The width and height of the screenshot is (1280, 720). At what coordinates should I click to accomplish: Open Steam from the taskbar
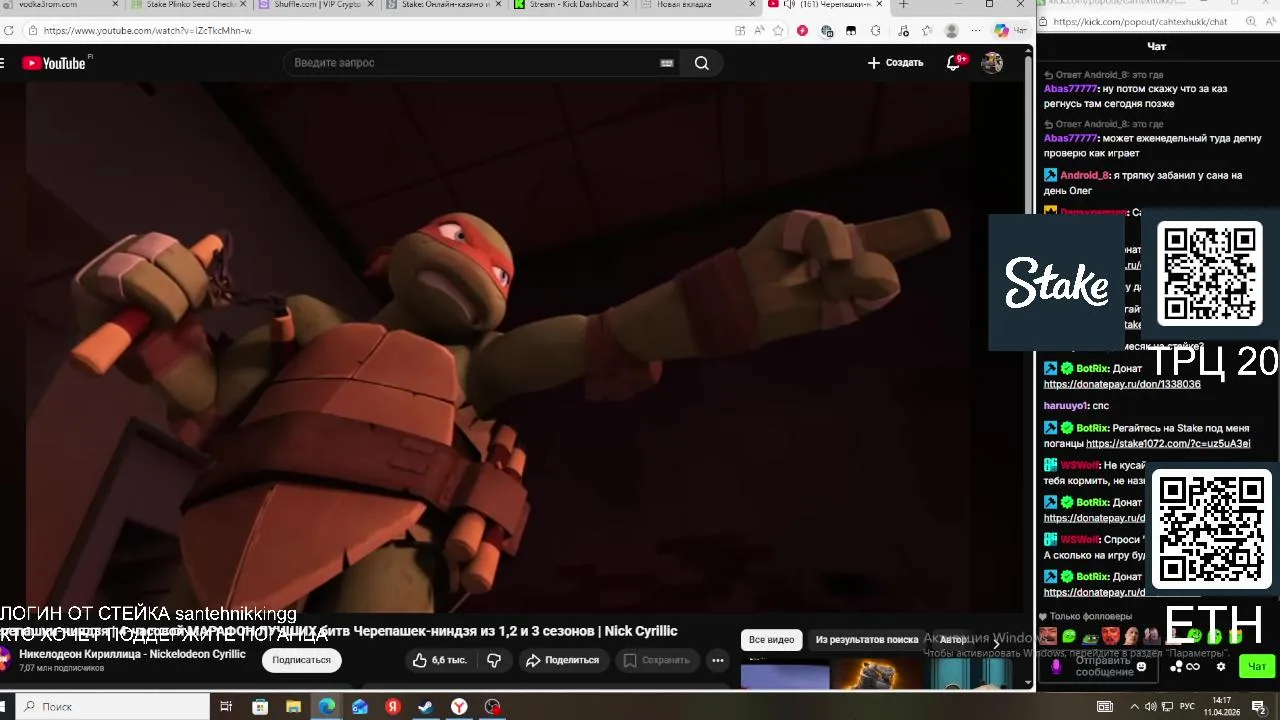pos(425,707)
